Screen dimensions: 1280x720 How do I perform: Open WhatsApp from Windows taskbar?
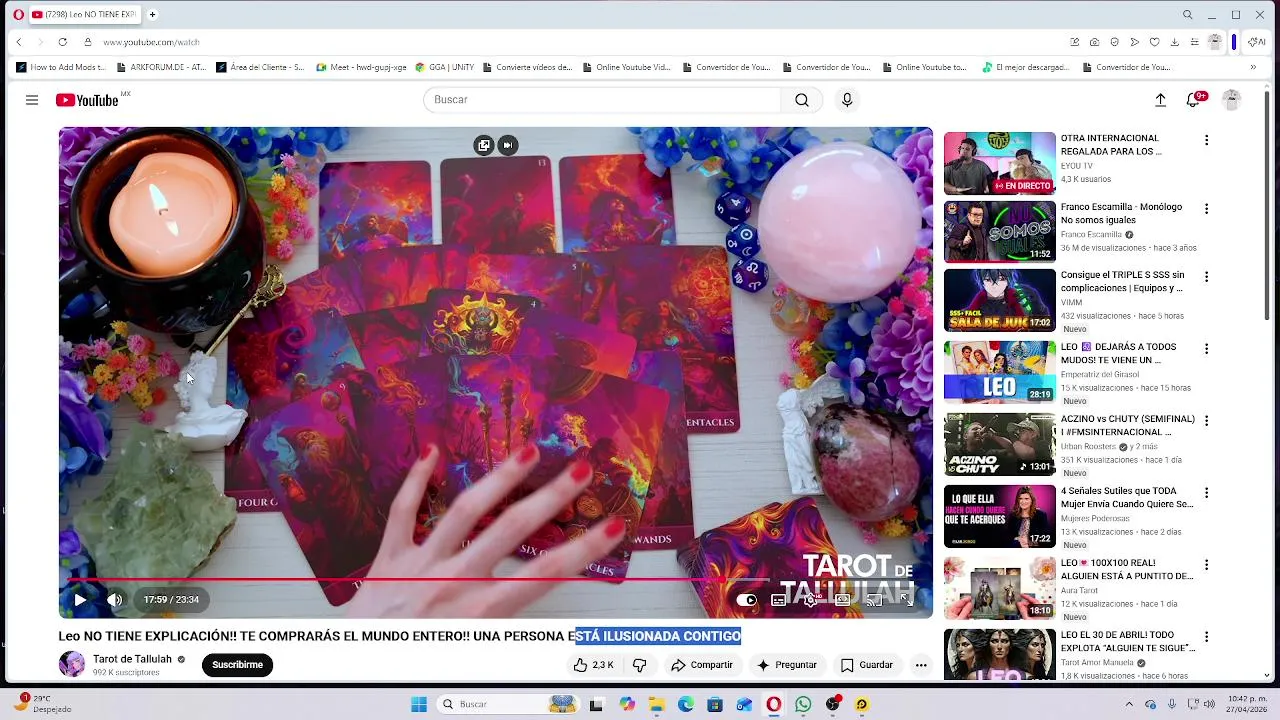click(803, 704)
